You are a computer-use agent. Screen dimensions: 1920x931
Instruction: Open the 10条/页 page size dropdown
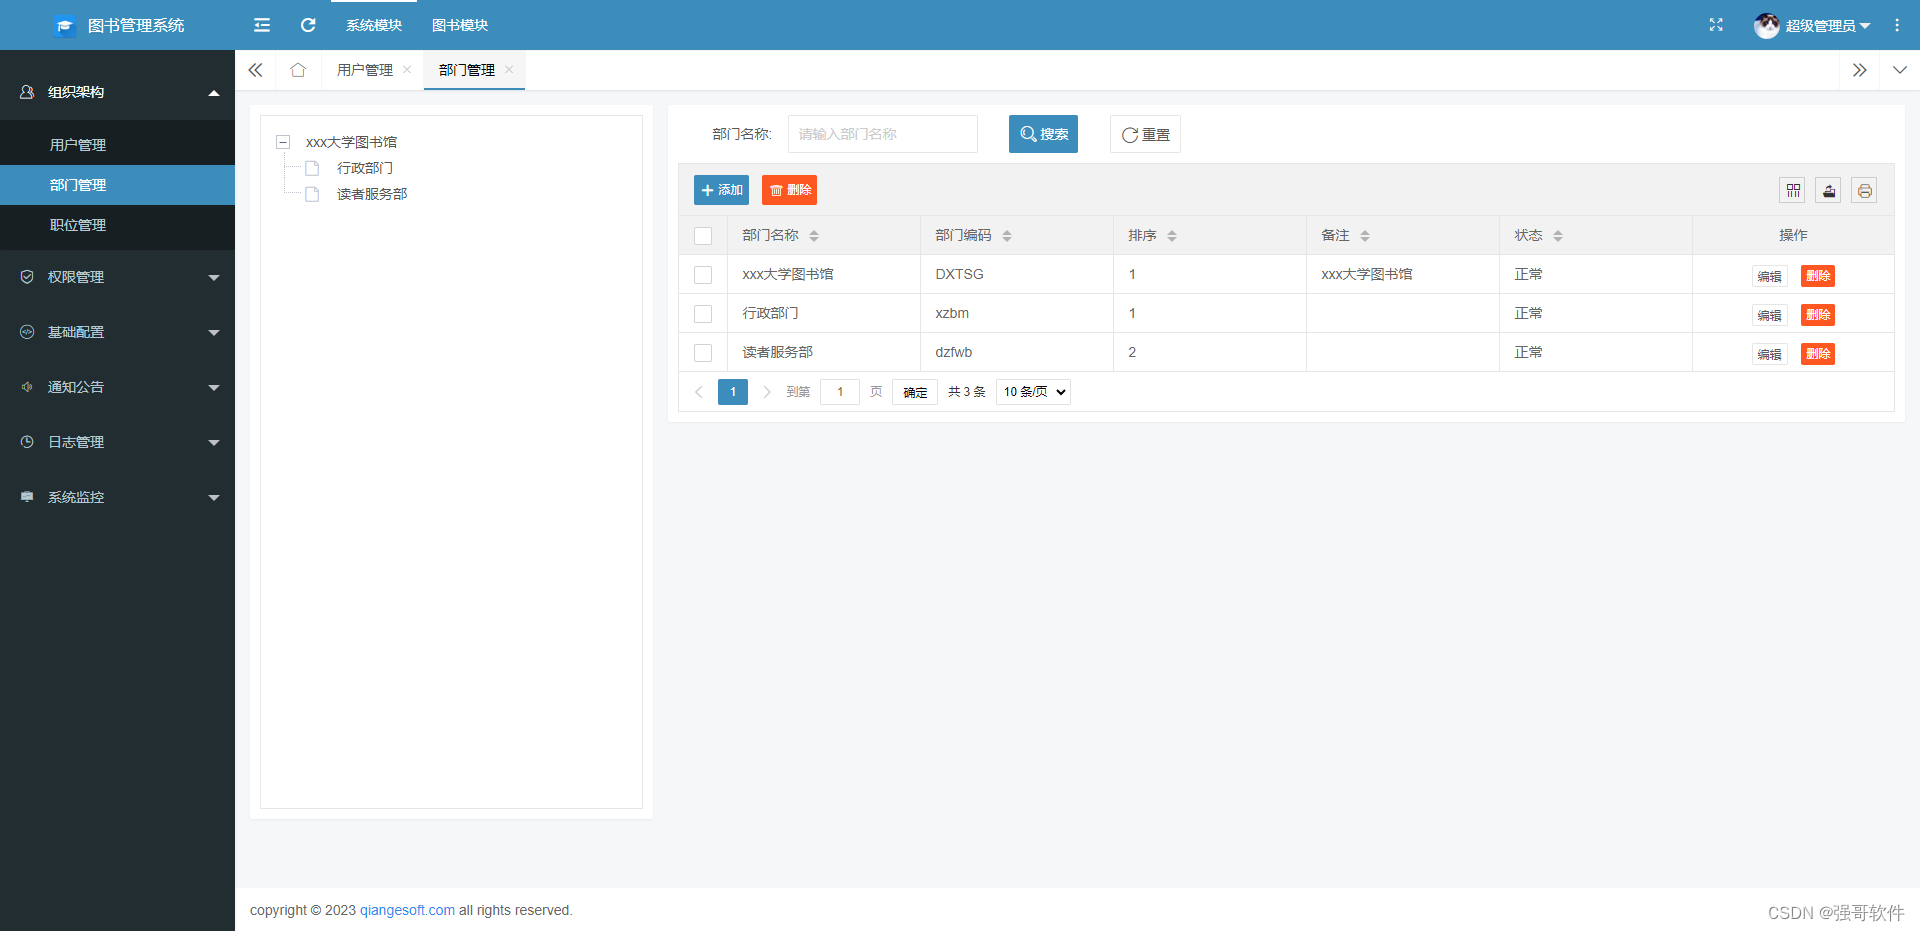coord(1032,391)
